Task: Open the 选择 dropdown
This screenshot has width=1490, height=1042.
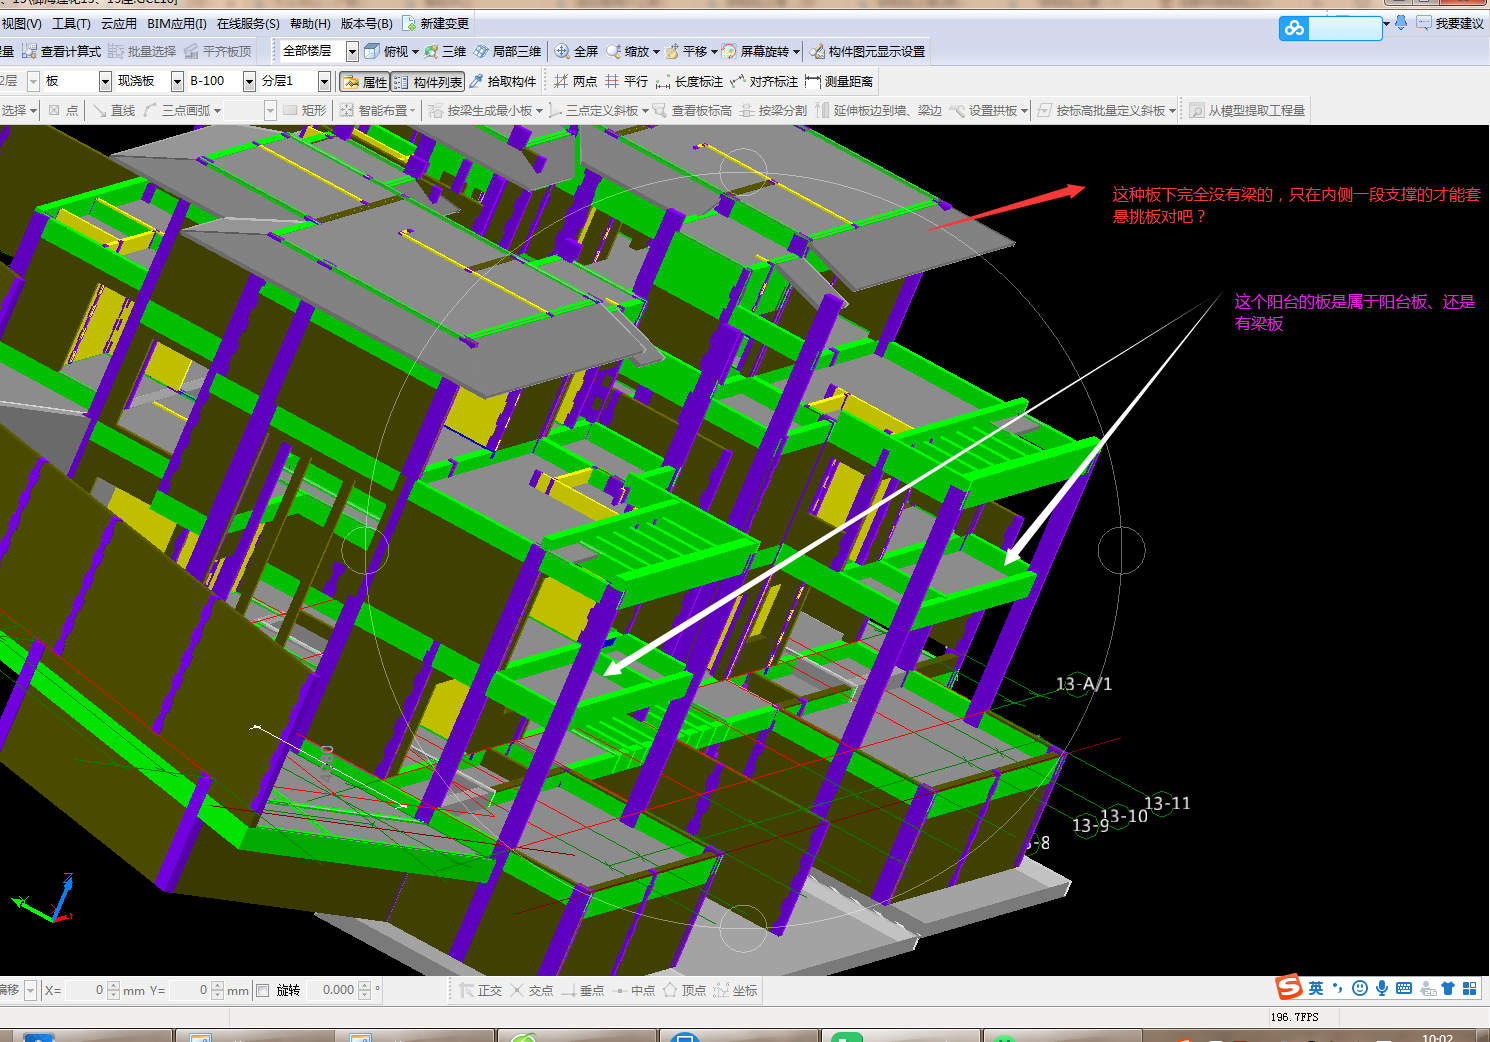Action: coord(19,110)
